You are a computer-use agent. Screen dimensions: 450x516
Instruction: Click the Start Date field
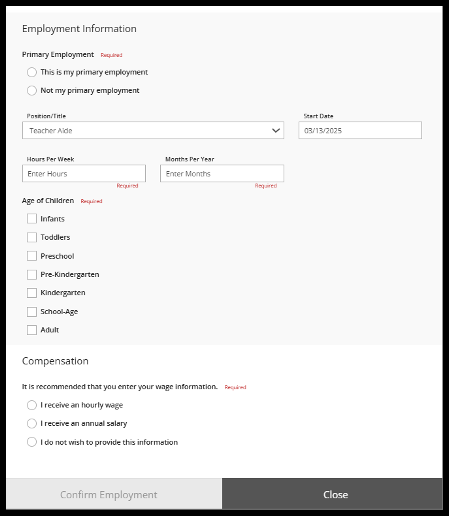click(360, 130)
